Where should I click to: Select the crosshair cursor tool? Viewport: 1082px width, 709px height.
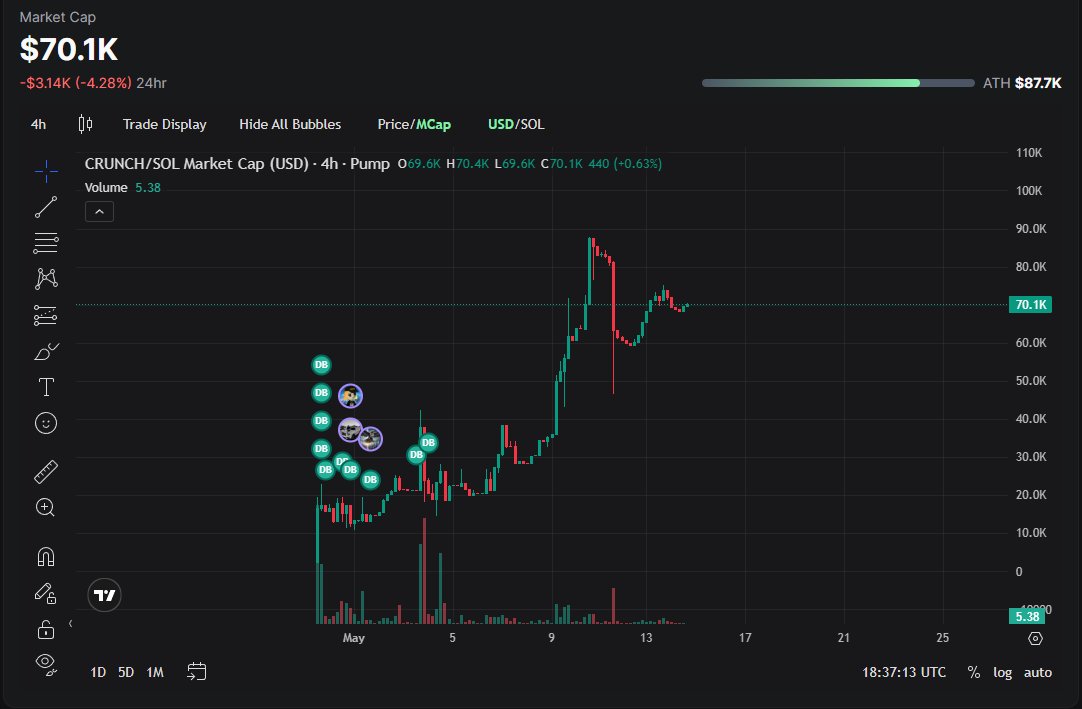point(46,171)
